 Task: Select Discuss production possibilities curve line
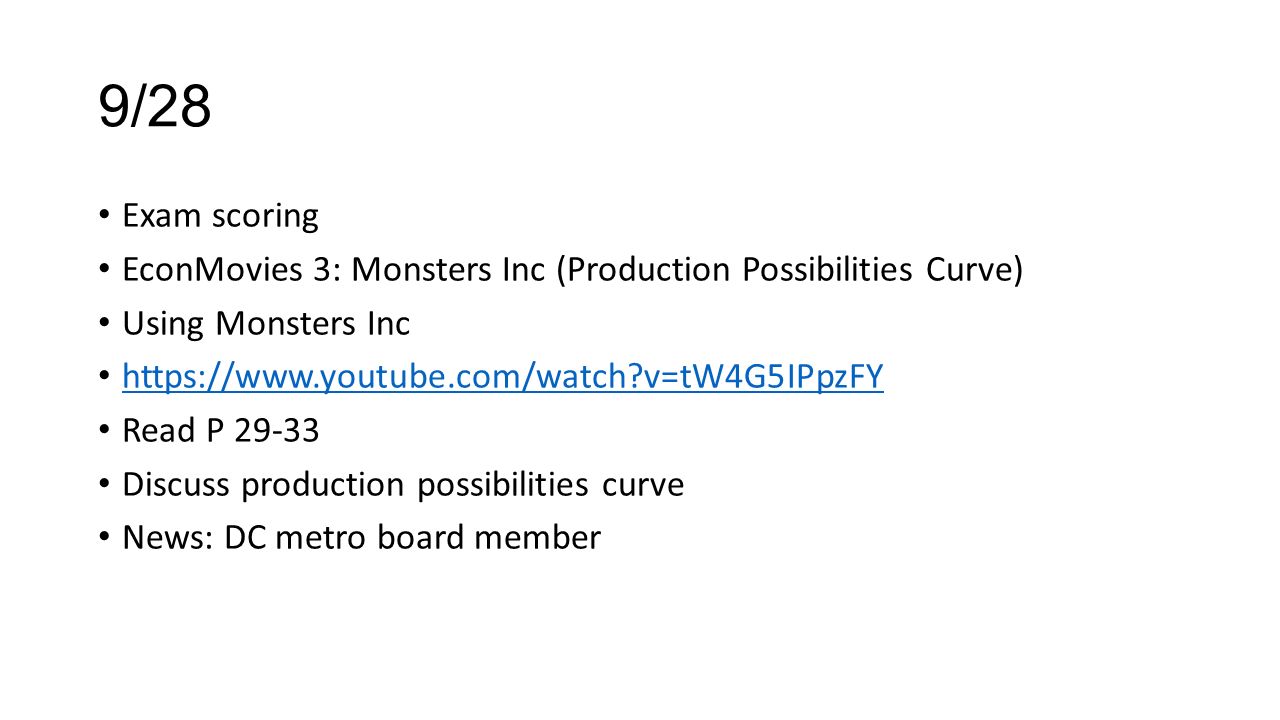pos(403,485)
